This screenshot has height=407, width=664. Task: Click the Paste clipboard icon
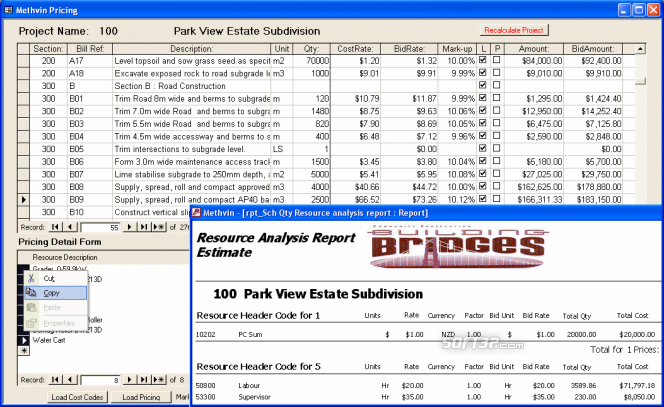31,307
